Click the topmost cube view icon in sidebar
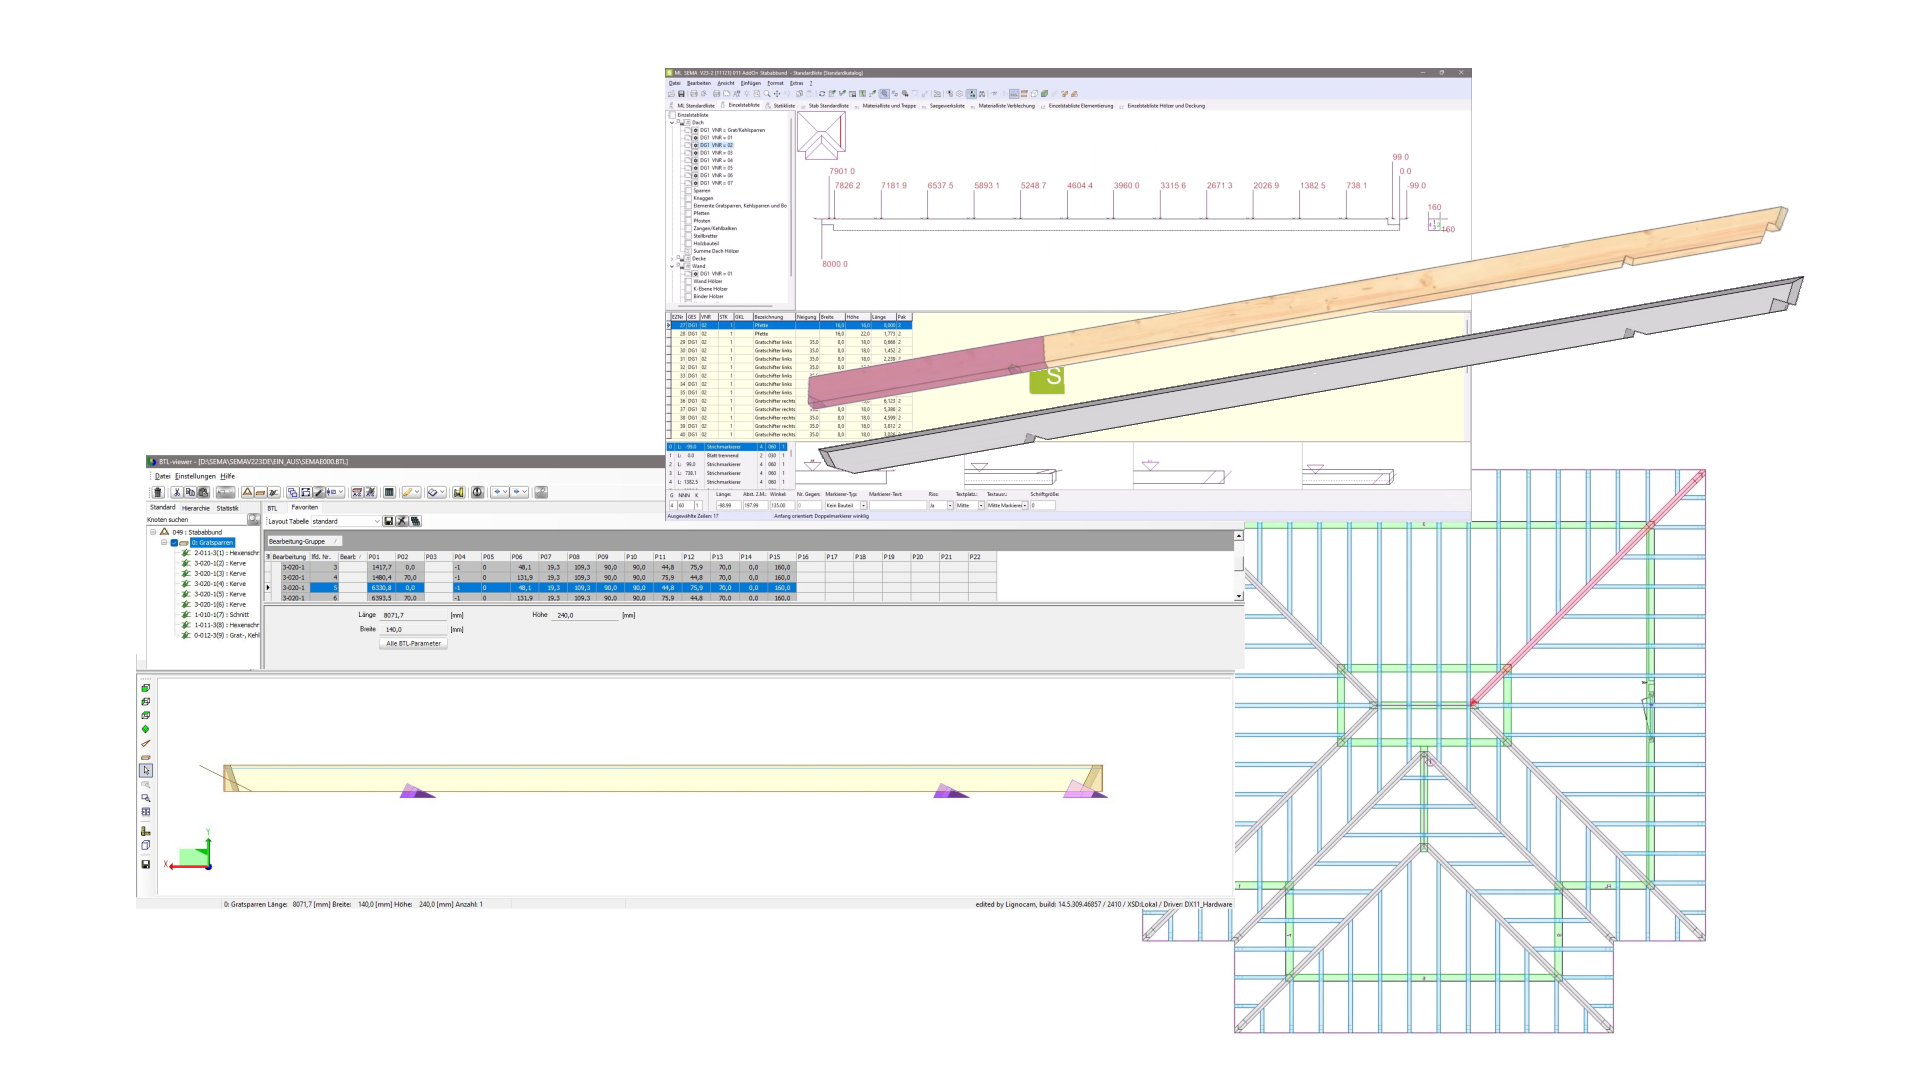 click(145, 688)
